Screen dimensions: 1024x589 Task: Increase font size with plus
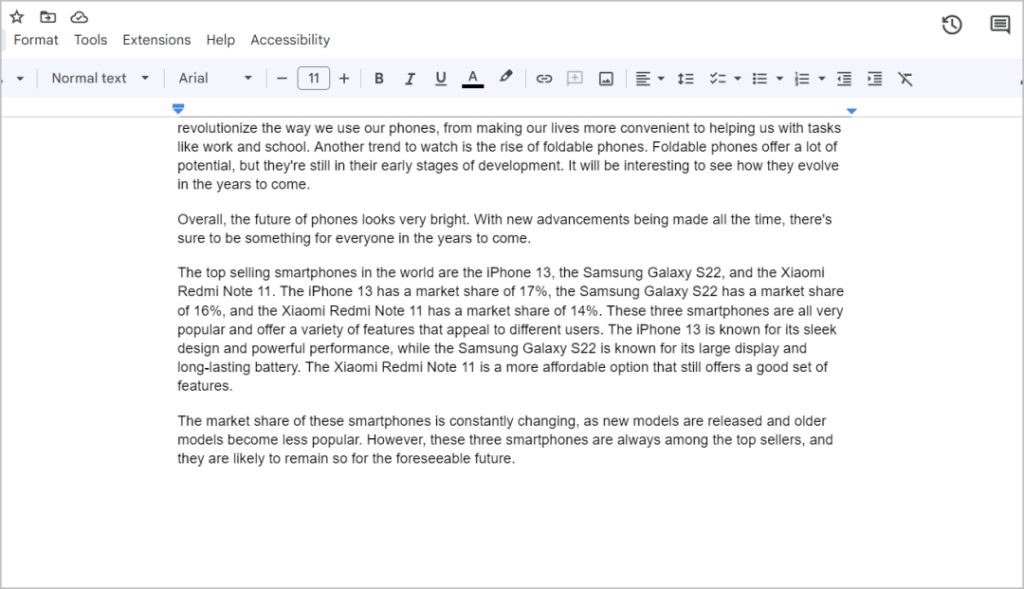tap(344, 78)
